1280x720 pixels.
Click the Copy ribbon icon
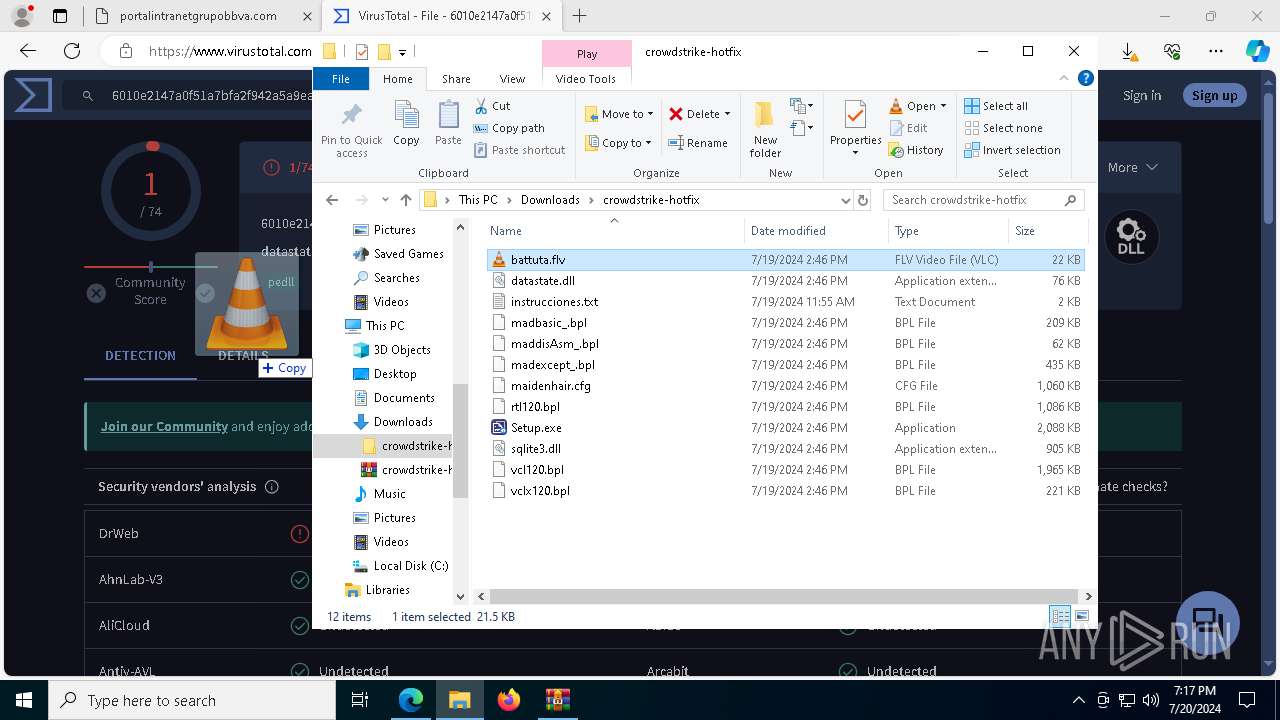point(406,124)
